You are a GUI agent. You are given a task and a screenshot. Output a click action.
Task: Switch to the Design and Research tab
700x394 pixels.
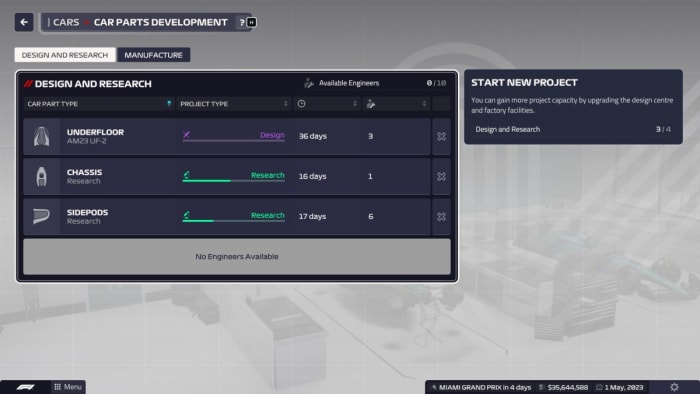click(65, 55)
